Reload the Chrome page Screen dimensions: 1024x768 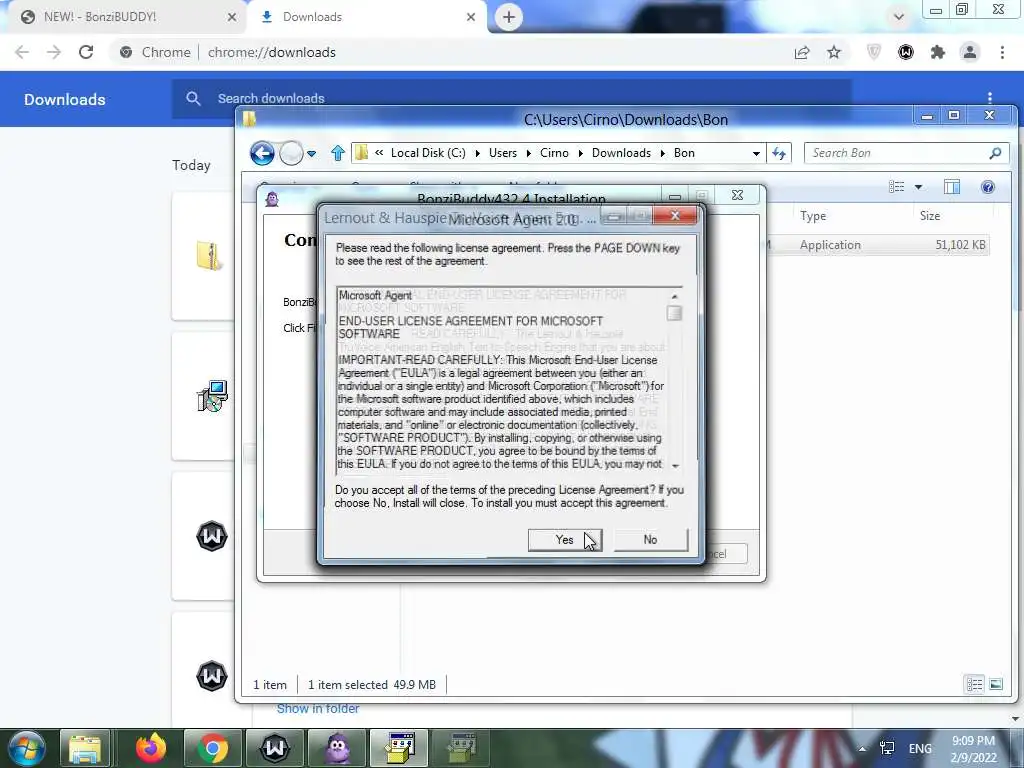tap(86, 52)
